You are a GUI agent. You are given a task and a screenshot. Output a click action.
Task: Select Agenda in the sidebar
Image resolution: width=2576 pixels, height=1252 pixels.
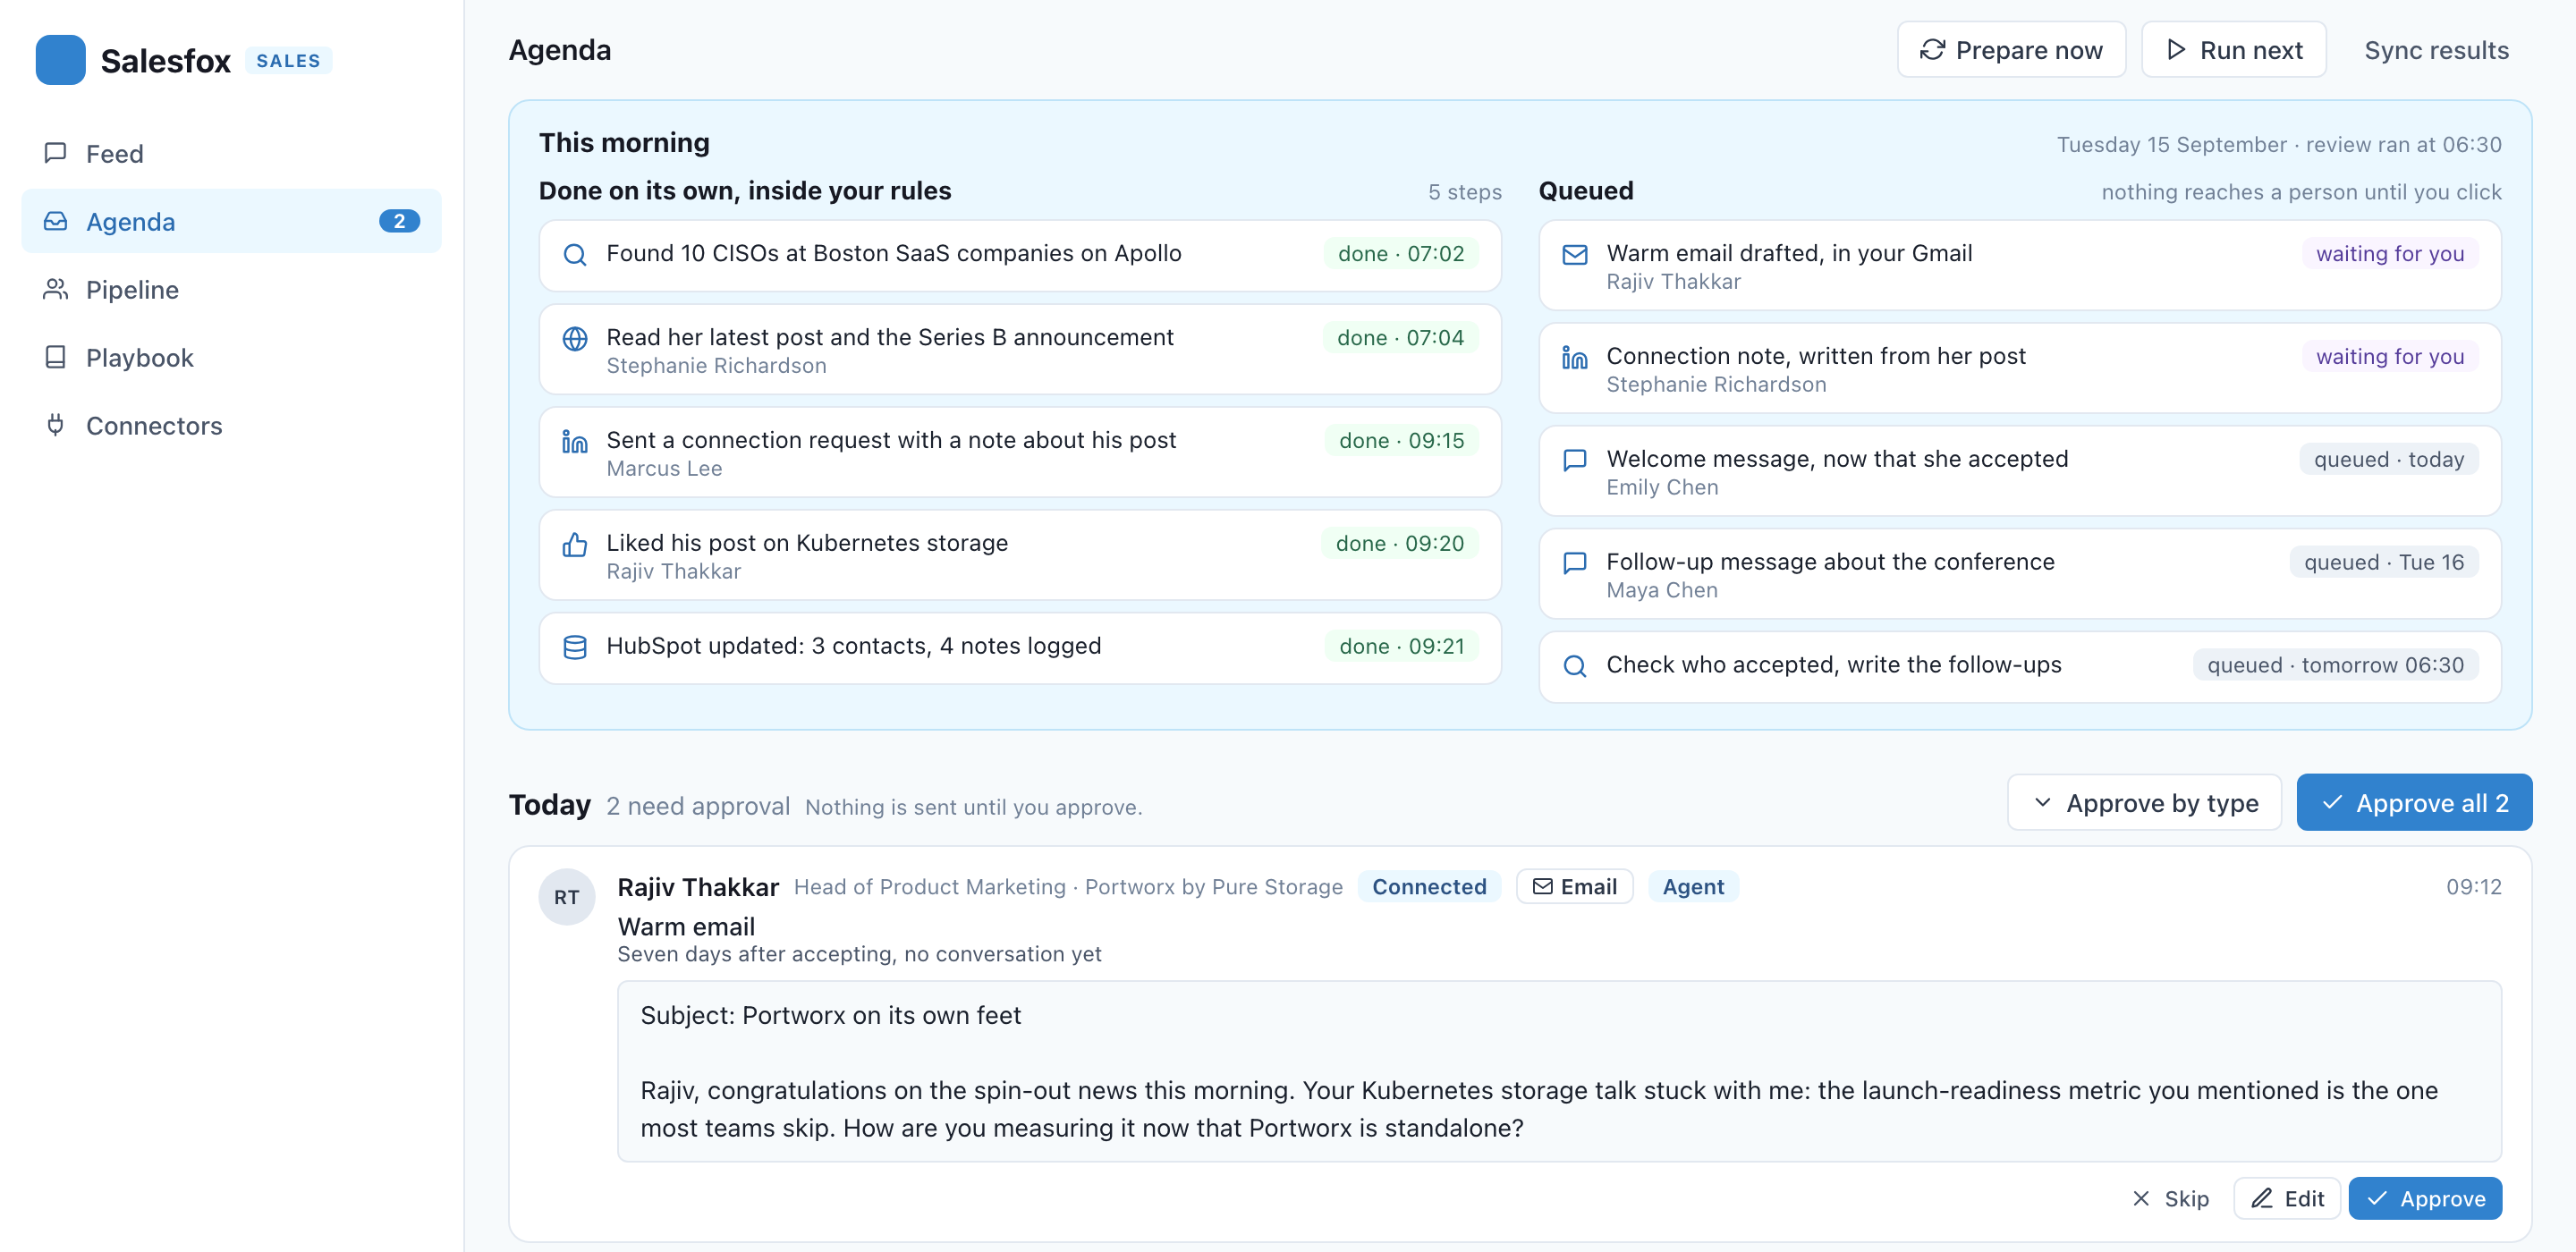click(x=231, y=221)
